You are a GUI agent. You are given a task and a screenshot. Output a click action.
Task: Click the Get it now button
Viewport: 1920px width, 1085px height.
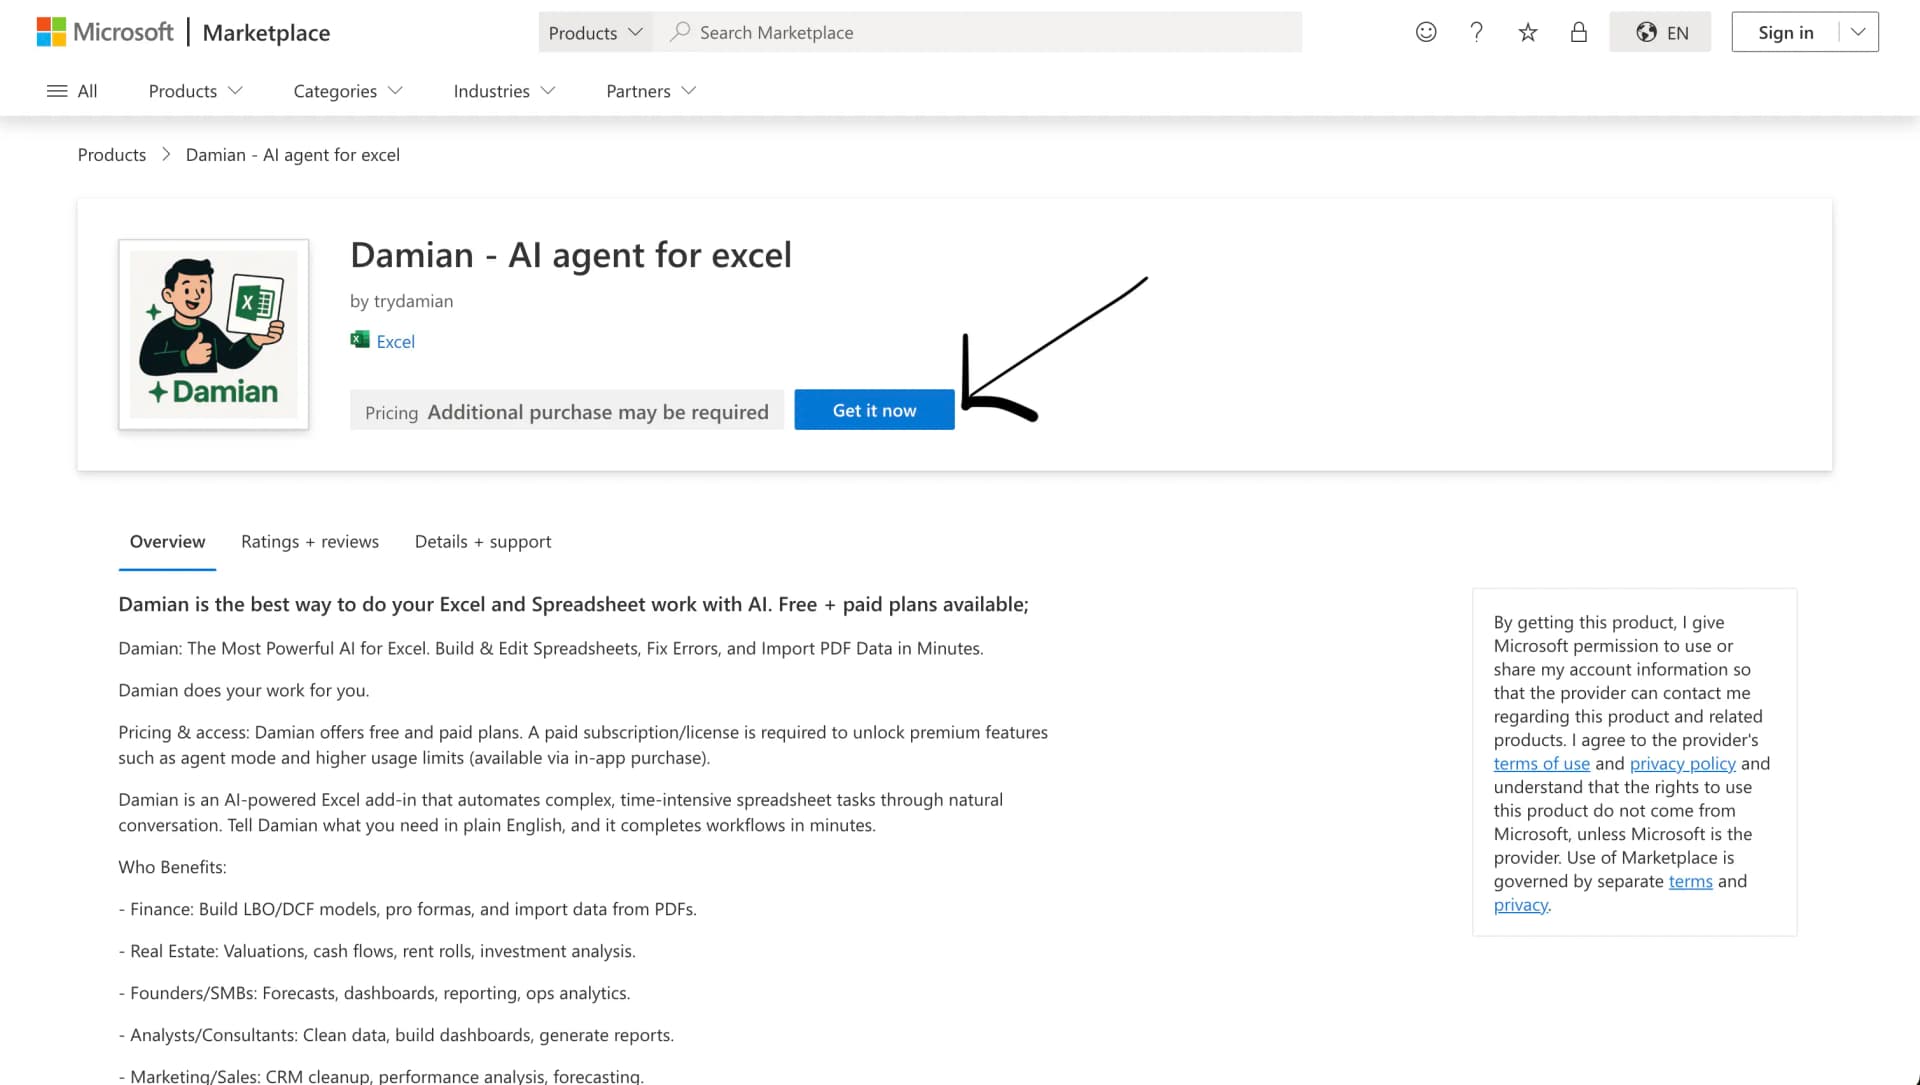point(873,409)
